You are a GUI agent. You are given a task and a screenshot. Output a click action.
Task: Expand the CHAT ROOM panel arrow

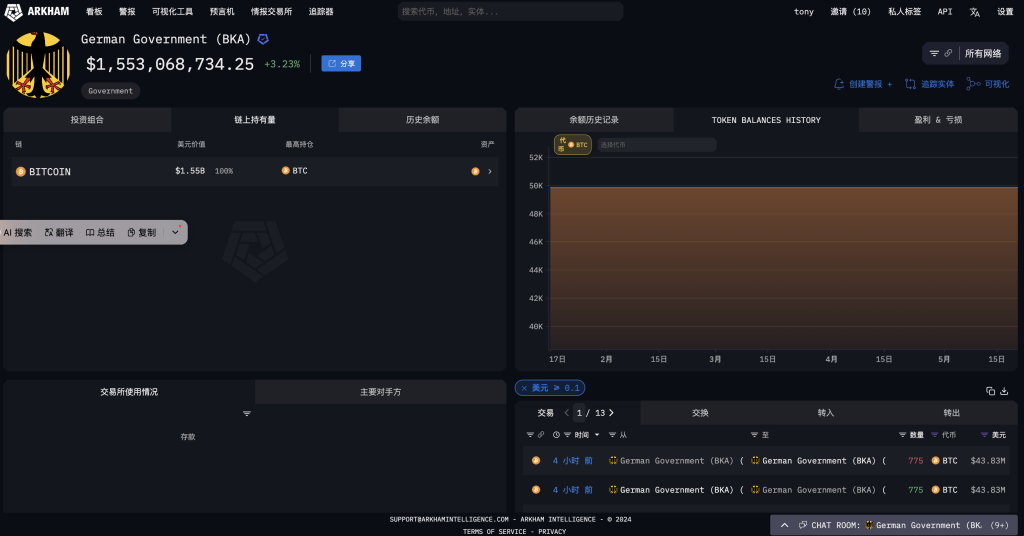pos(785,525)
